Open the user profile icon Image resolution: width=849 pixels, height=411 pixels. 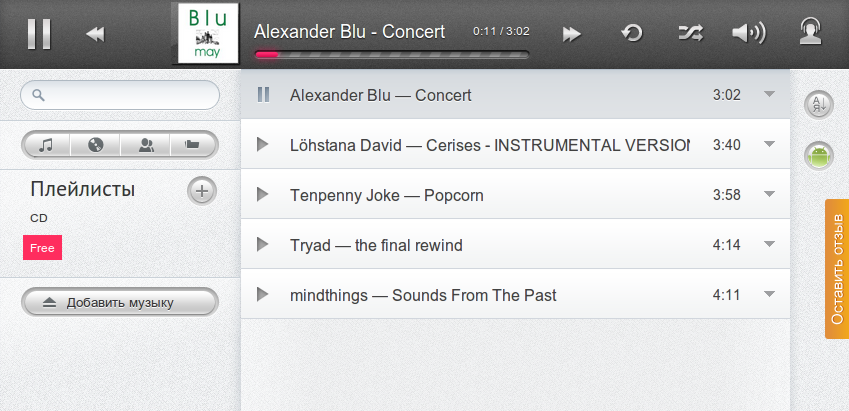tap(810, 33)
